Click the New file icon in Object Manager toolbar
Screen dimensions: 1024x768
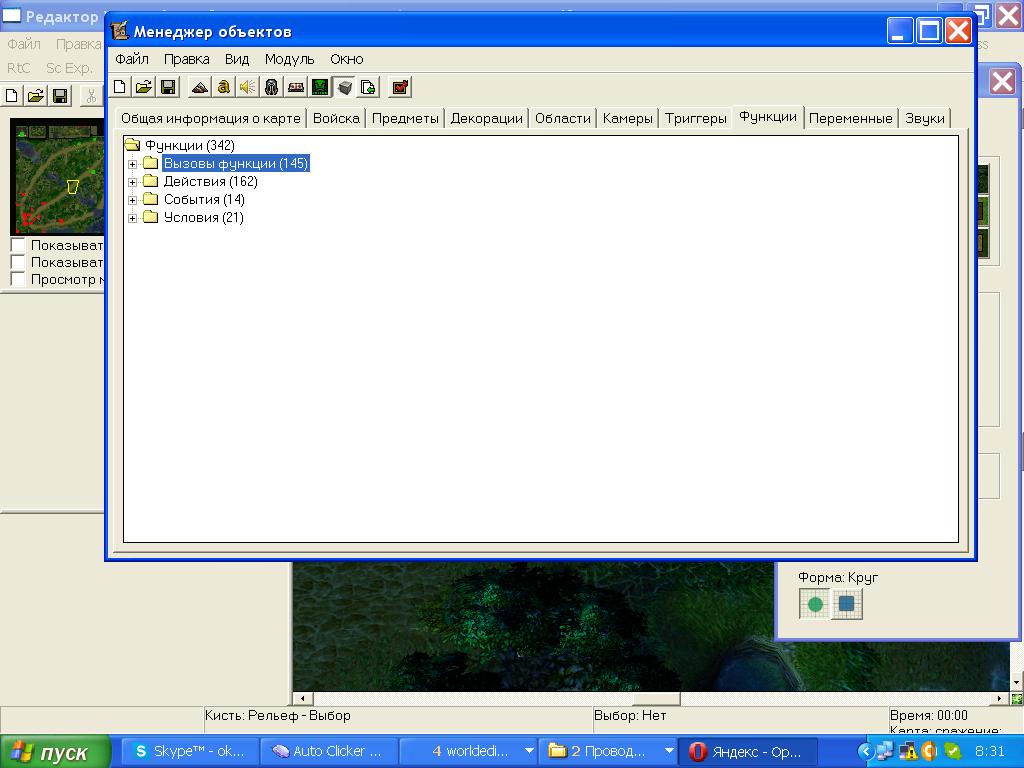[120, 87]
